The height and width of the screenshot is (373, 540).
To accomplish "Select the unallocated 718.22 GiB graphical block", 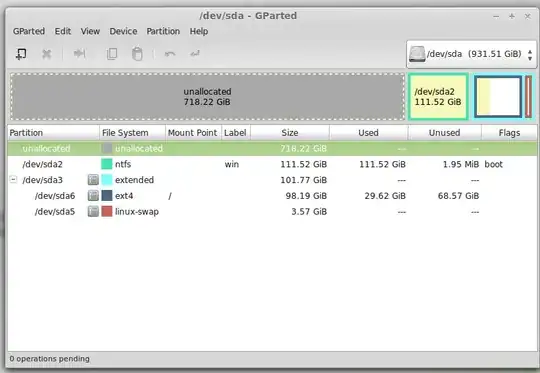I will 207,97.
